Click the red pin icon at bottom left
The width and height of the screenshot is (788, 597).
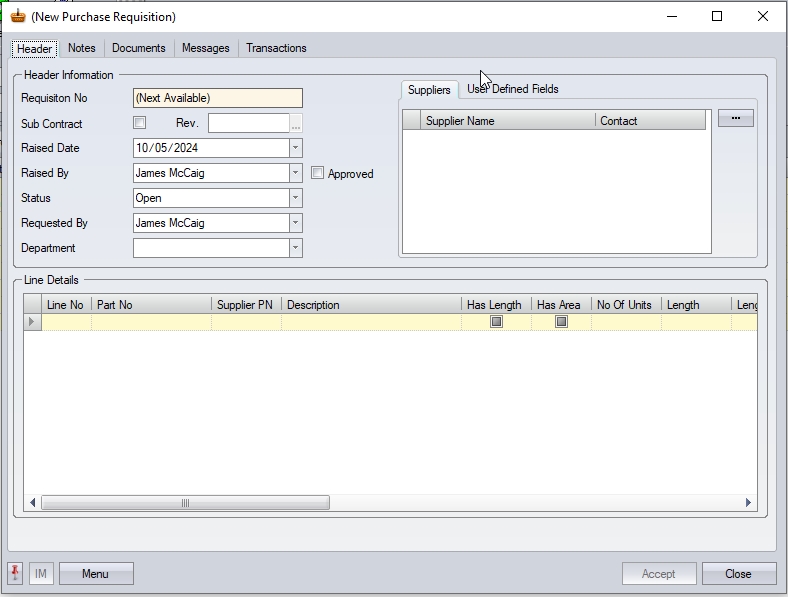[16, 573]
